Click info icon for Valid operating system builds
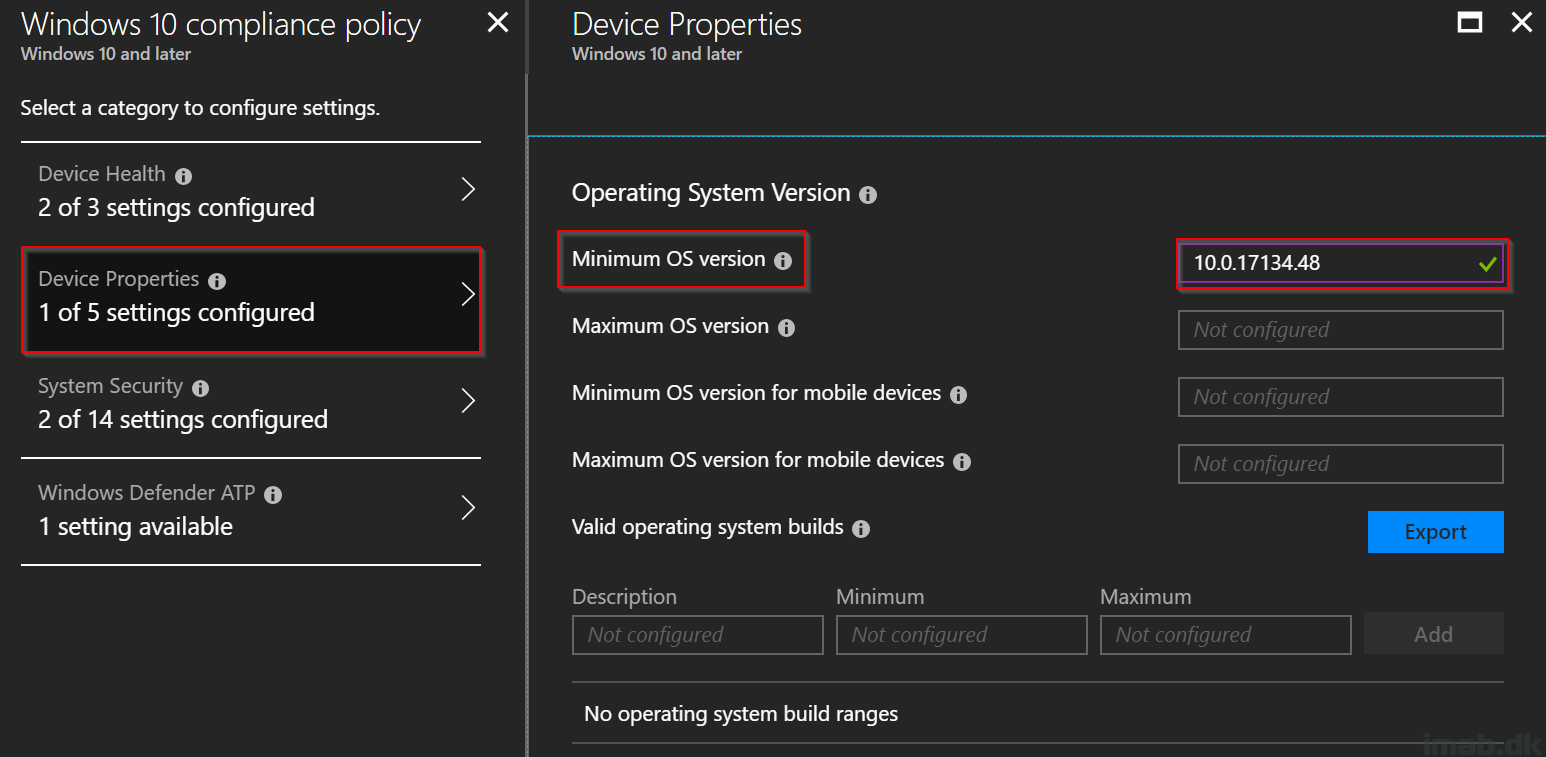Screen dimensions: 1546x757 click(x=861, y=529)
